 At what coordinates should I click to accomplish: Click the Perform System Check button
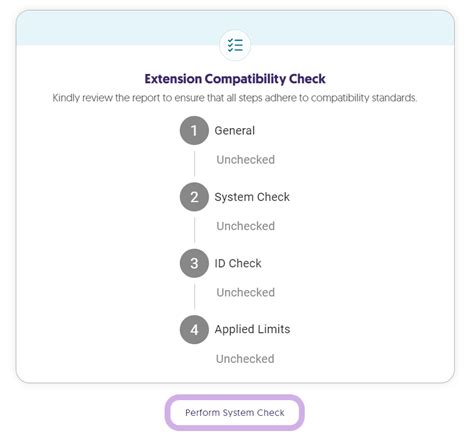[235, 413]
